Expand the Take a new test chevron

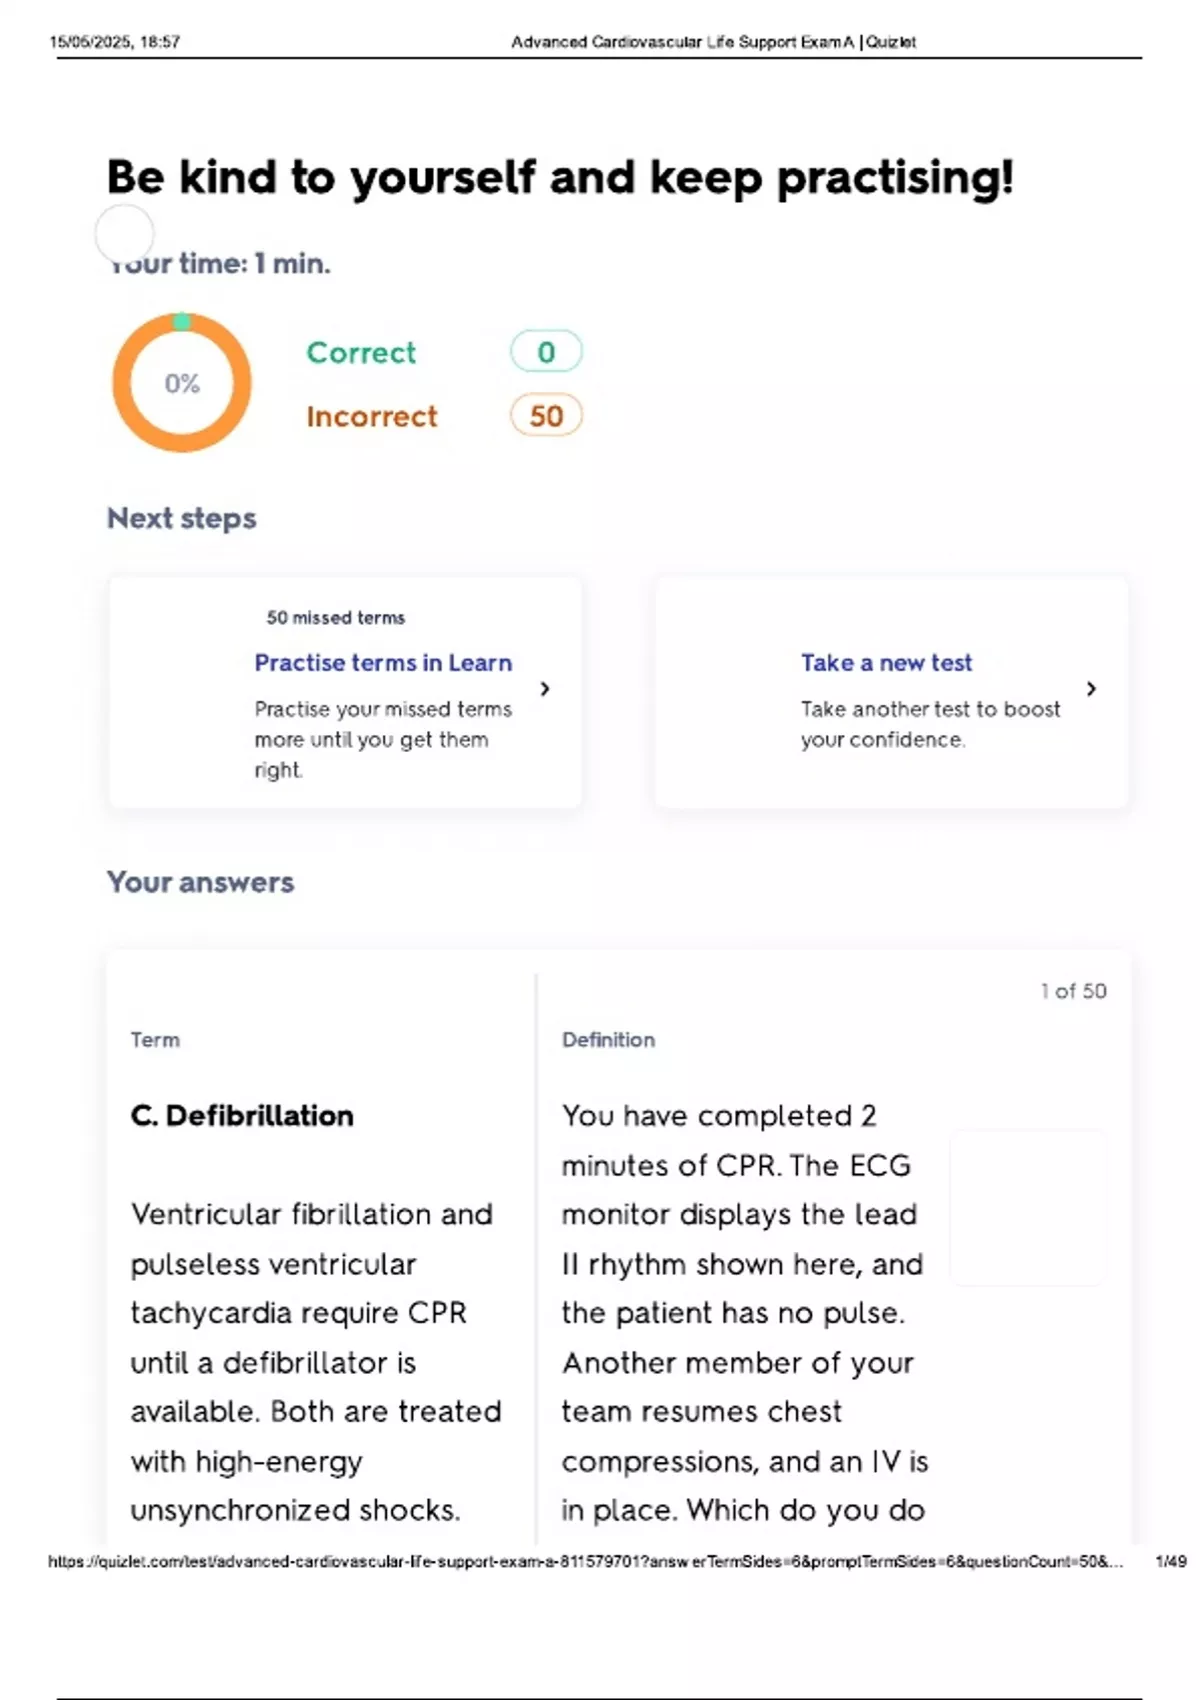click(1091, 689)
